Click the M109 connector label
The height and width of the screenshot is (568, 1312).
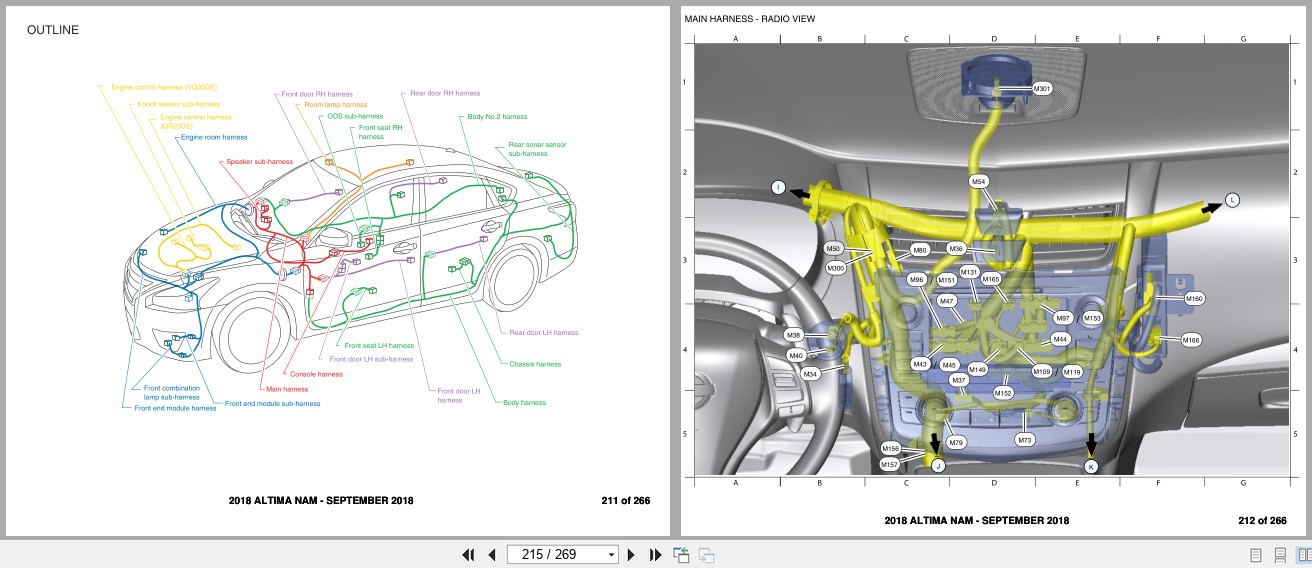pyautogui.click(x=1042, y=371)
